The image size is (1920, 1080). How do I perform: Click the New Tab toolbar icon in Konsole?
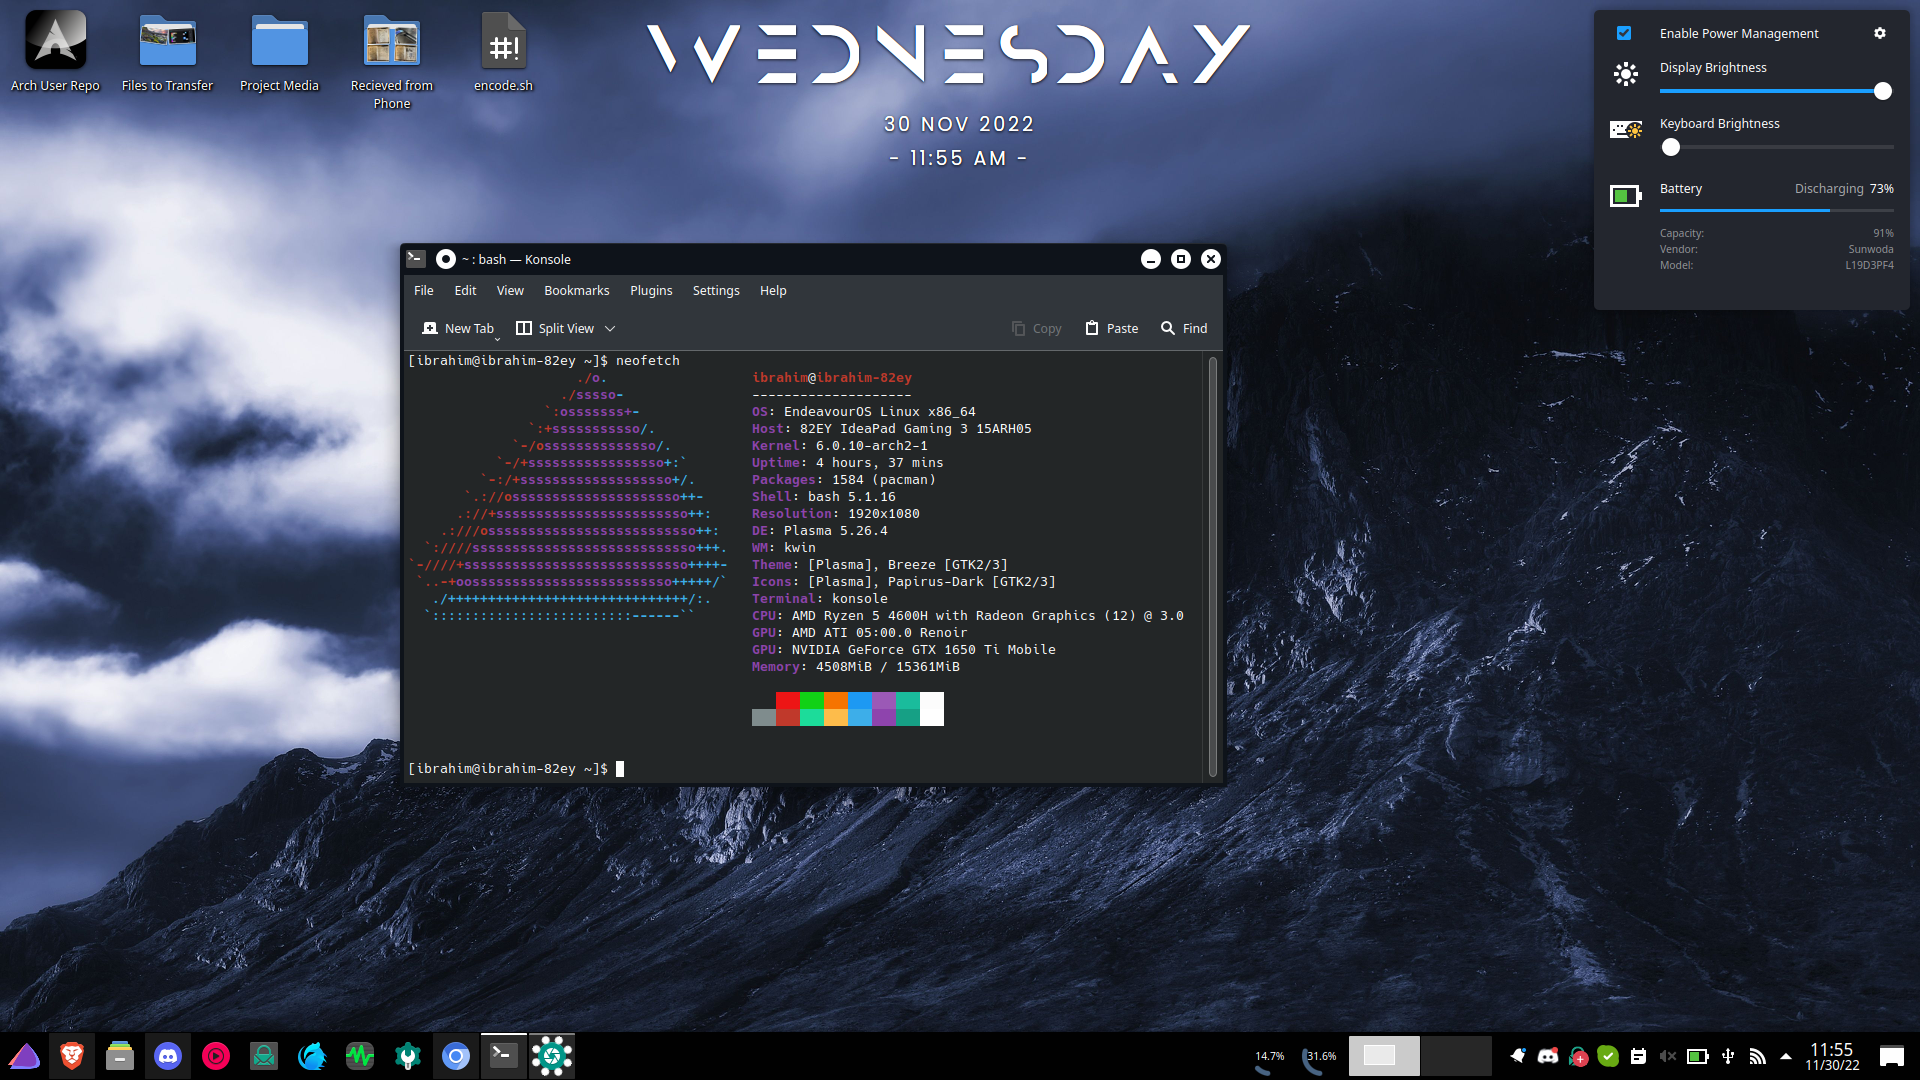pos(430,328)
